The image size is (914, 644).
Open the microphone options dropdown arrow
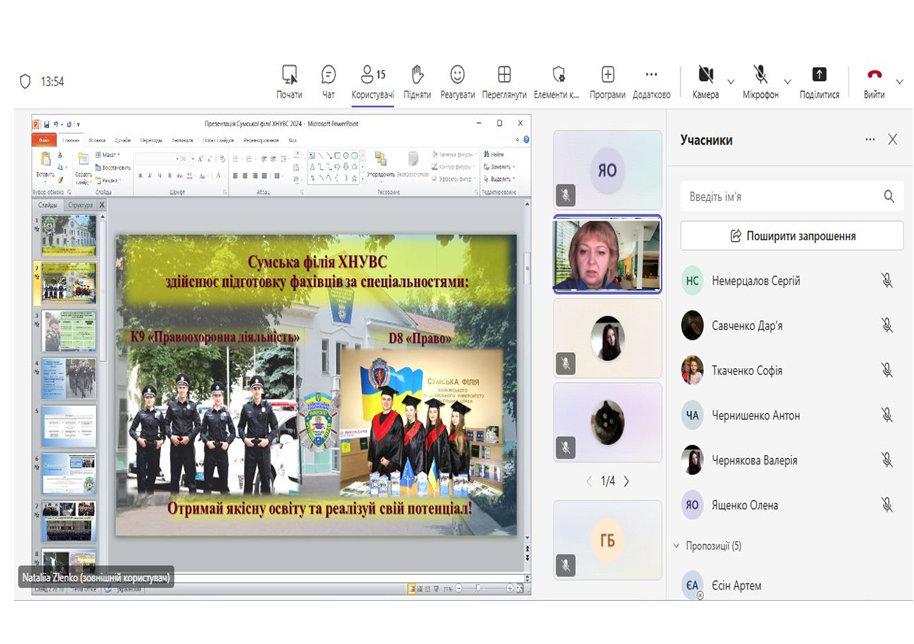(x=787, y=81)
